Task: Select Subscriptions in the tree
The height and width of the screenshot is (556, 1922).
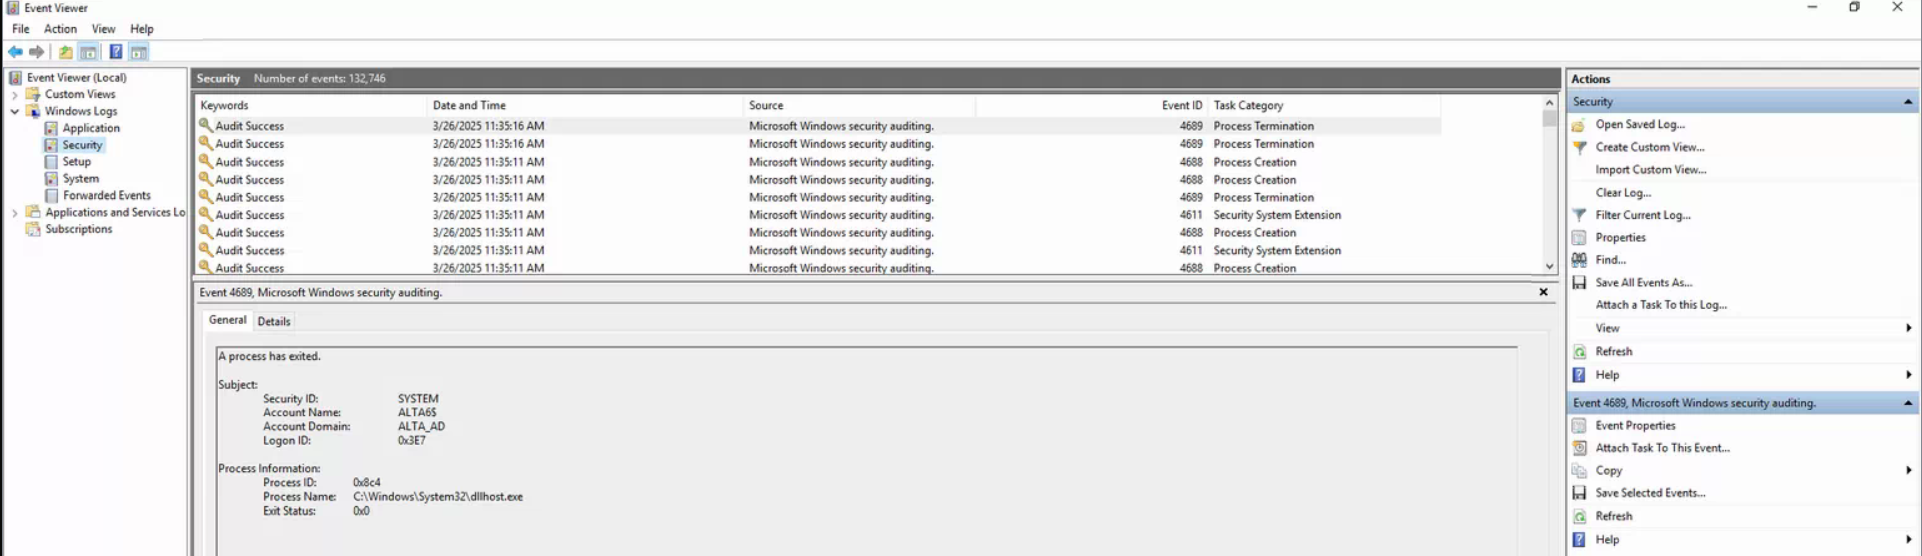Action: pos(78,229)
